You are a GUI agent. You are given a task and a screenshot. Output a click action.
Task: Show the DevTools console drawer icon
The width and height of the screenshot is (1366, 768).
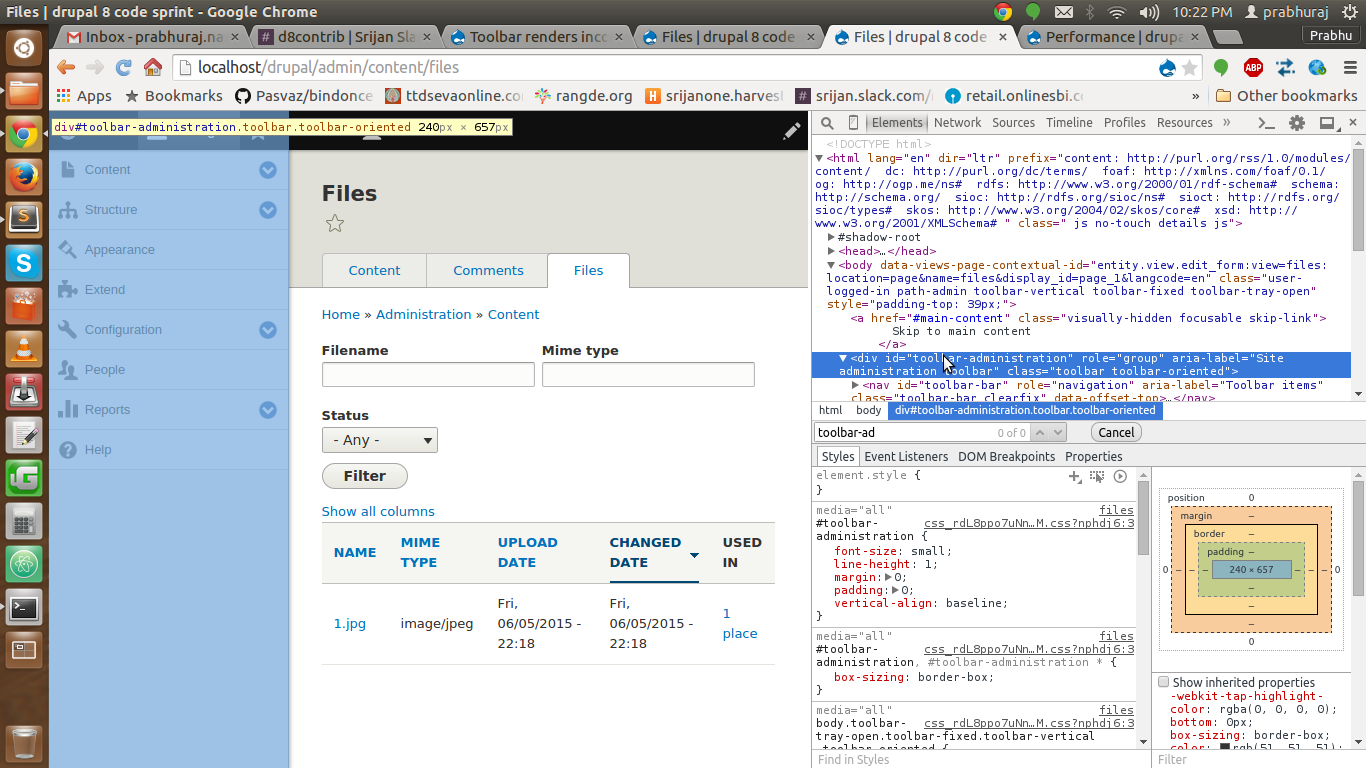tap(1266, 123)
